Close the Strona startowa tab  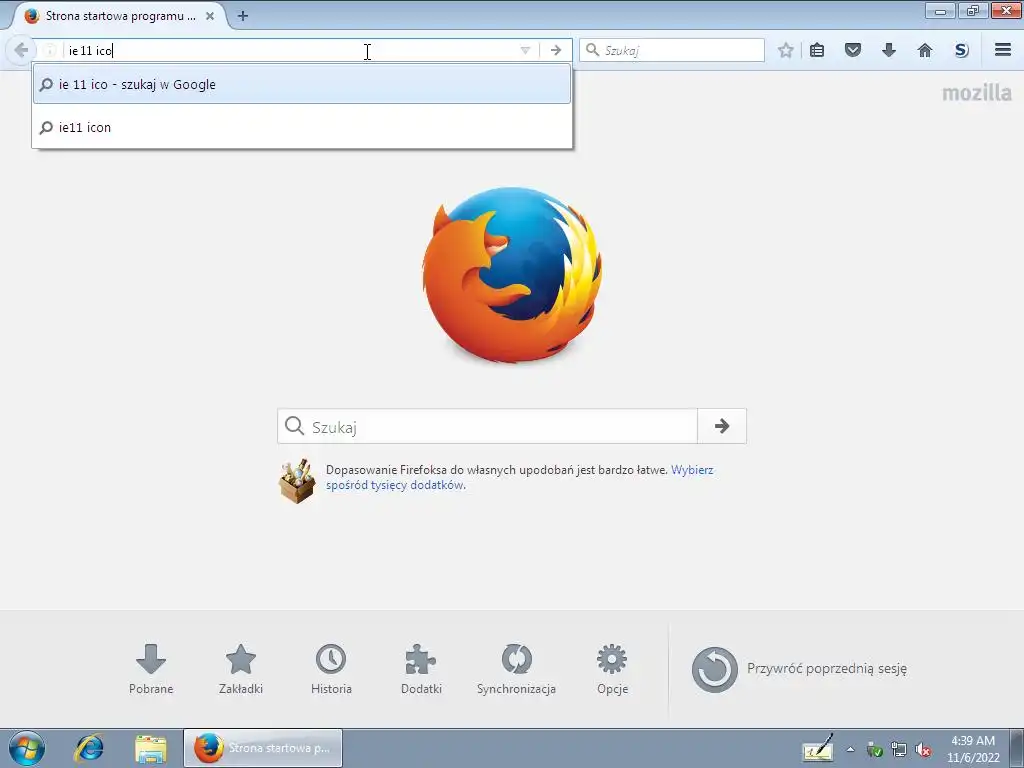(x=210, y=16)
